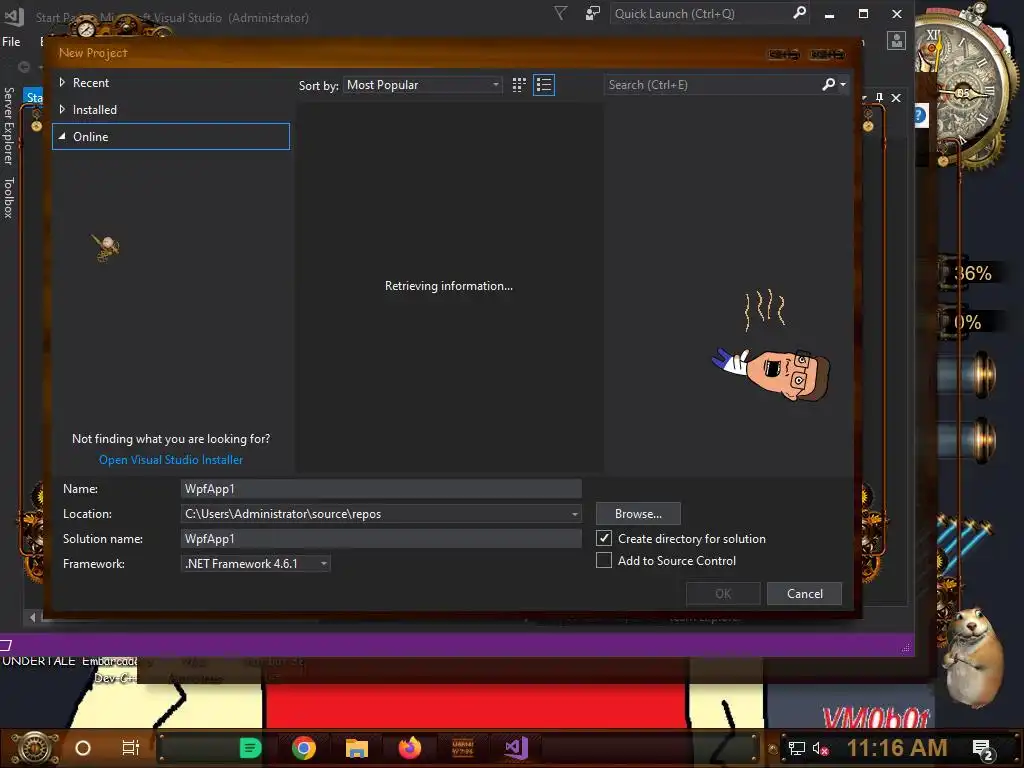Select the Start Page document tab
This screenshot has width=1024, height=768.
tap(34, 97)
